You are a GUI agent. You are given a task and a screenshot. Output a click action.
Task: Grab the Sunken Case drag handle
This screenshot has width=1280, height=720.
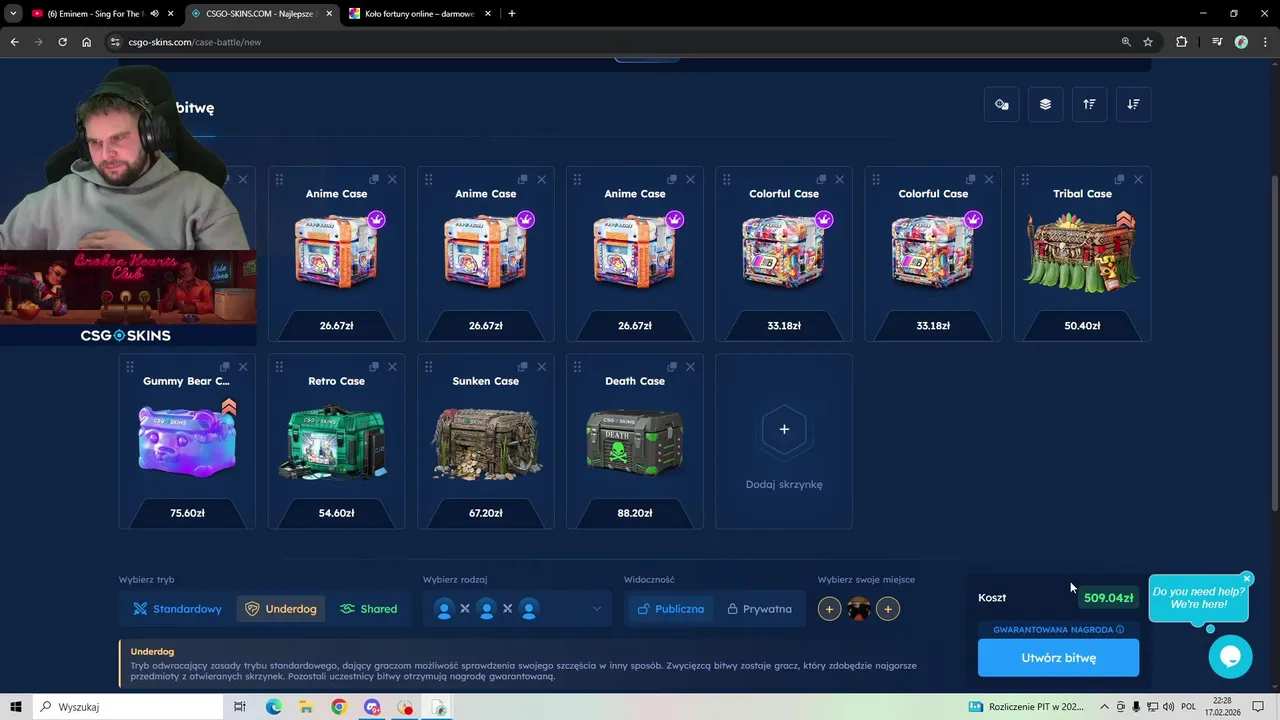428,367
